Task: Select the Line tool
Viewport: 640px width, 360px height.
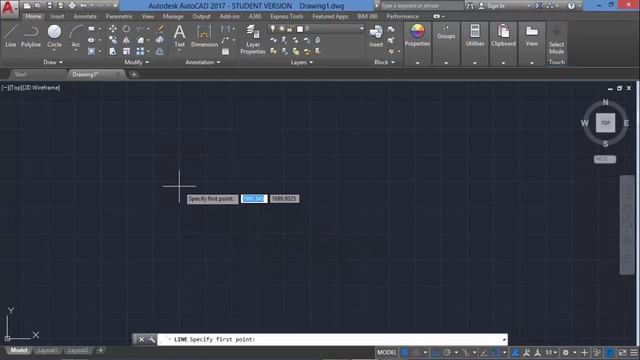Action: point(11,36)
